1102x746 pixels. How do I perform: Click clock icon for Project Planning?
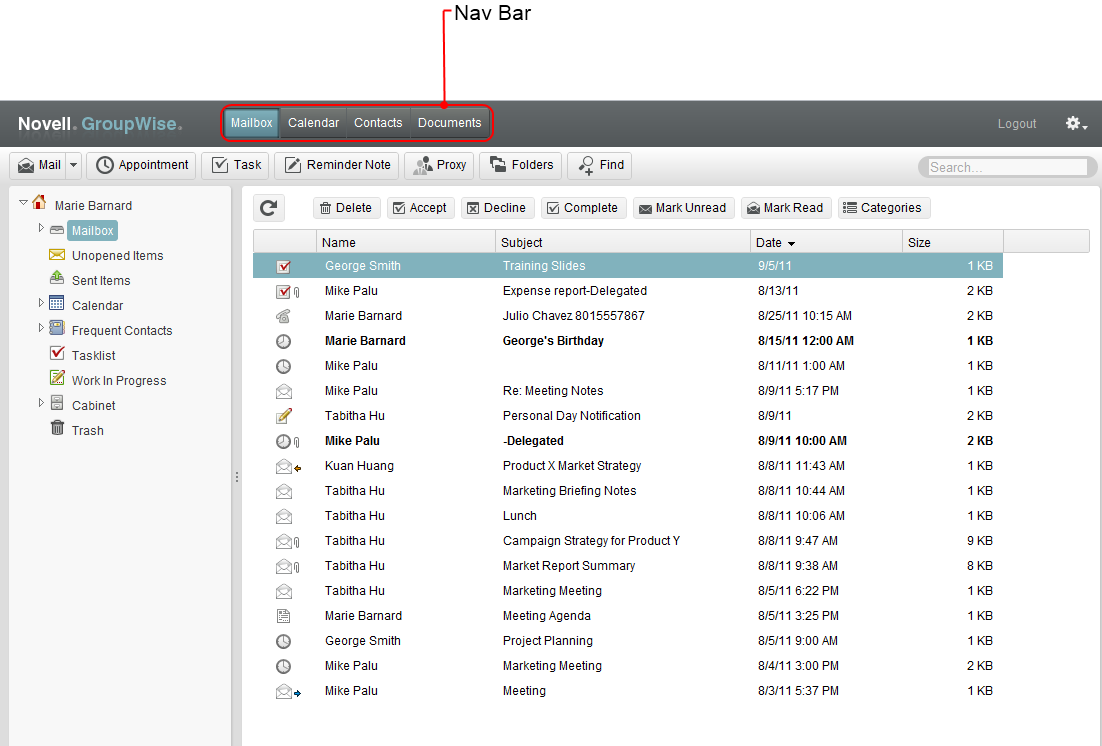point(283,642)
